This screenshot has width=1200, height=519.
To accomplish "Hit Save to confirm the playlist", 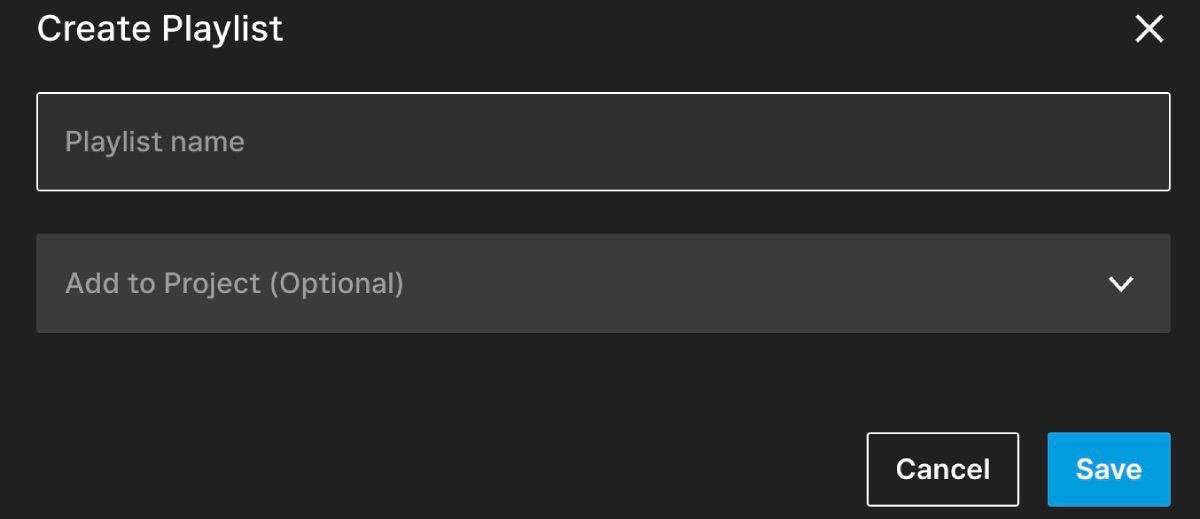I will click(1108, 469).
